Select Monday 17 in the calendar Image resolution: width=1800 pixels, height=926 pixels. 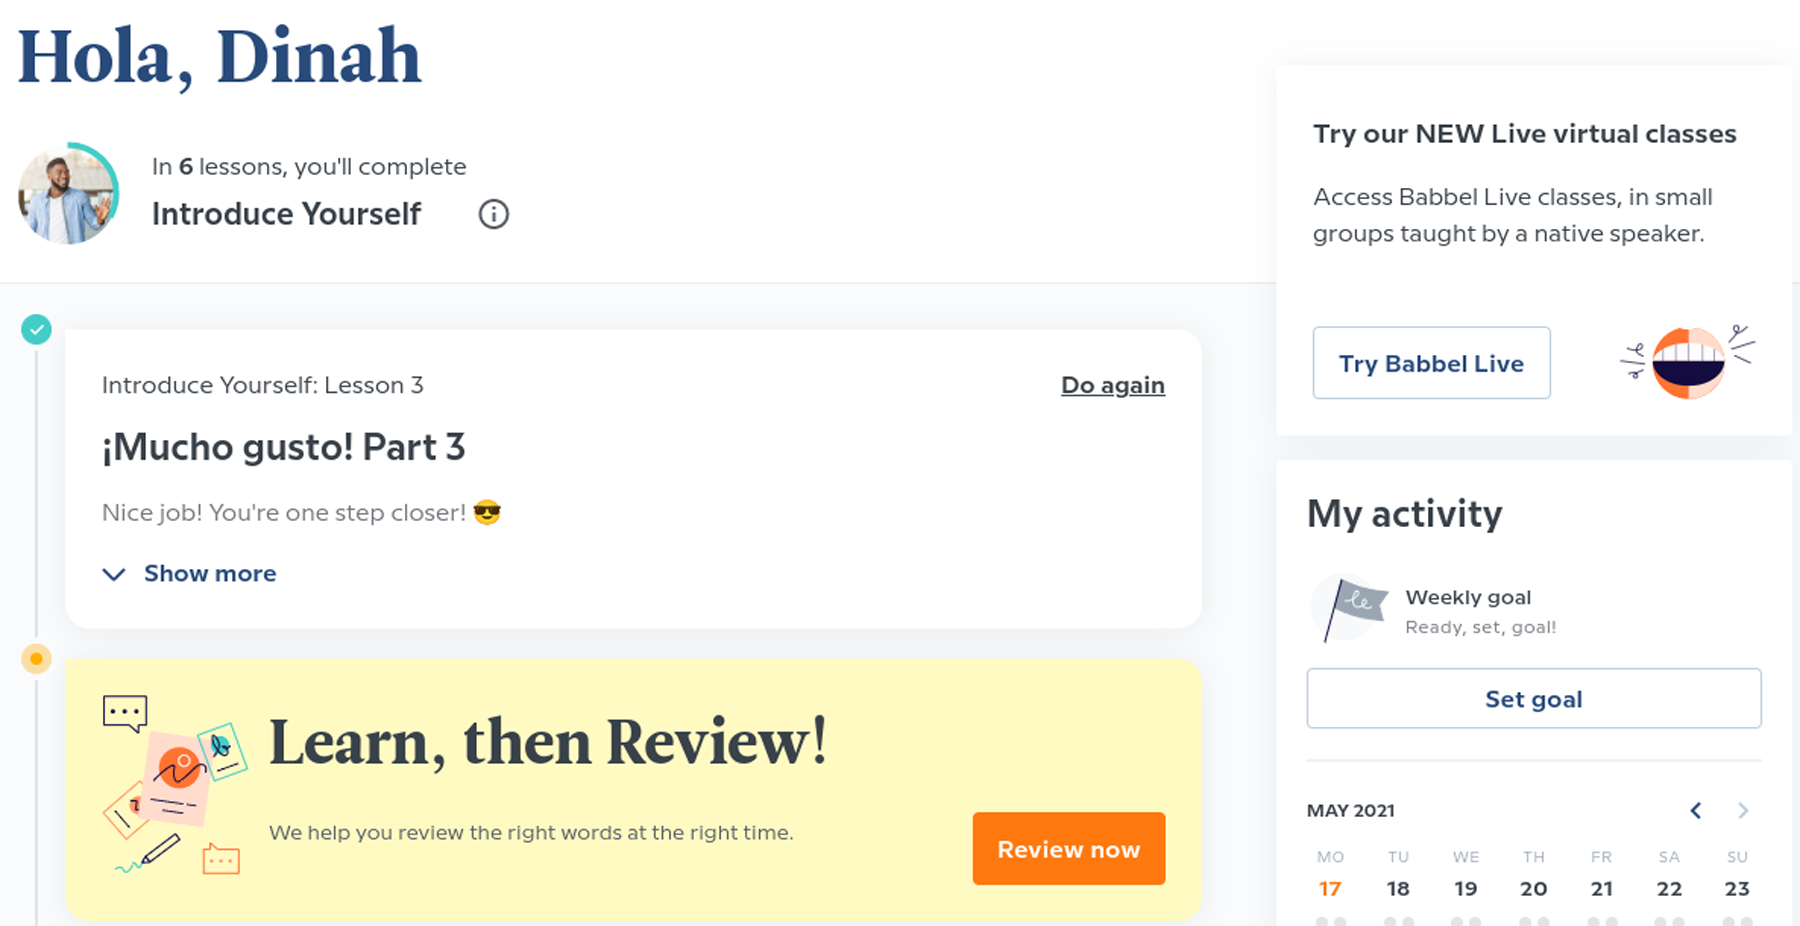pos(1330,888)
